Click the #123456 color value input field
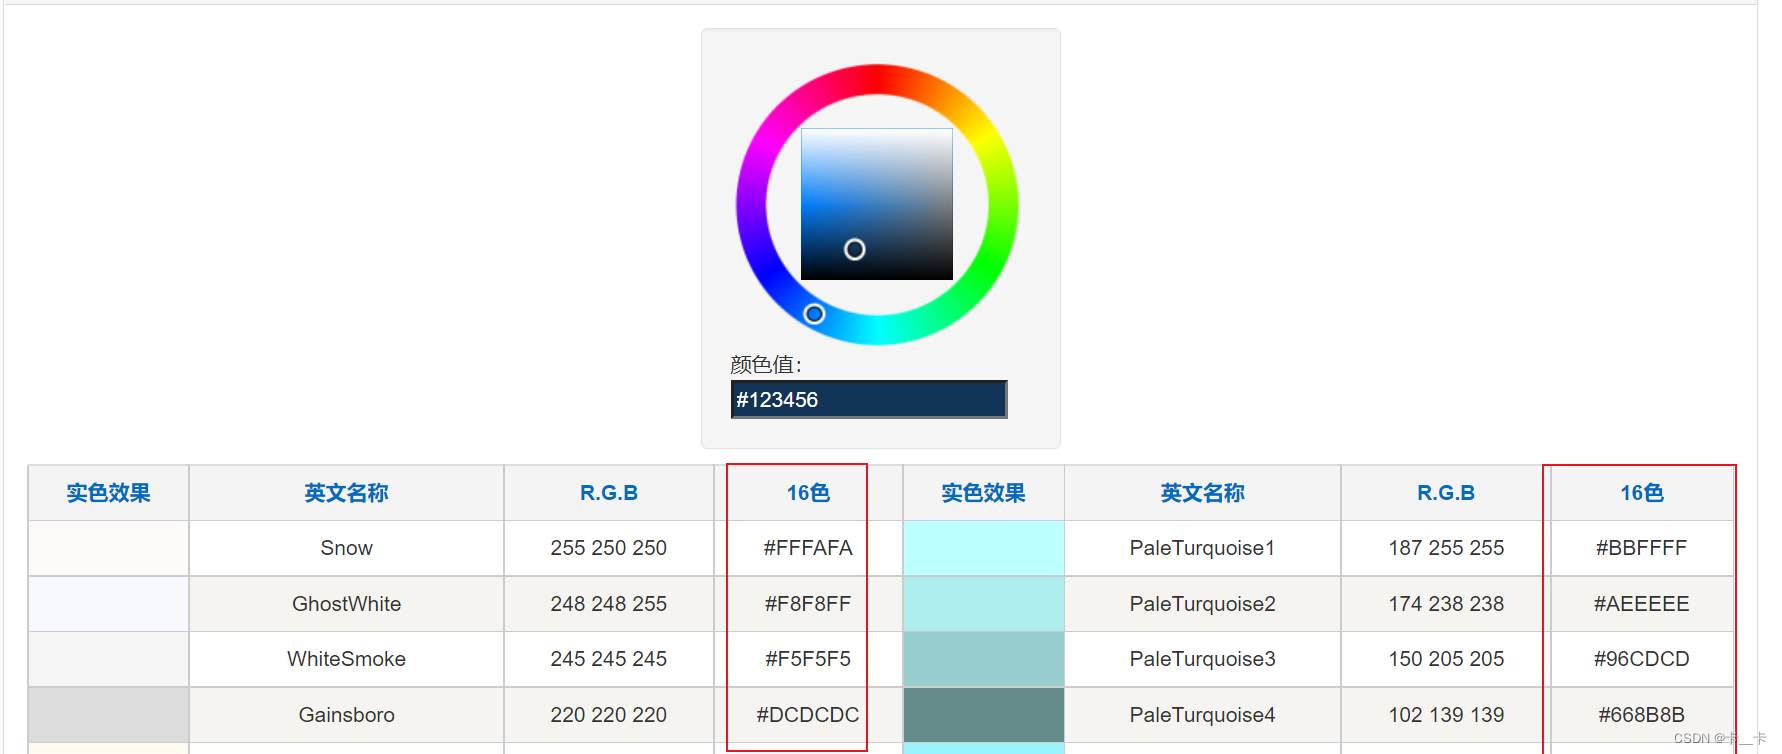This screenshot has height=754, width=1782. (868, 399)
